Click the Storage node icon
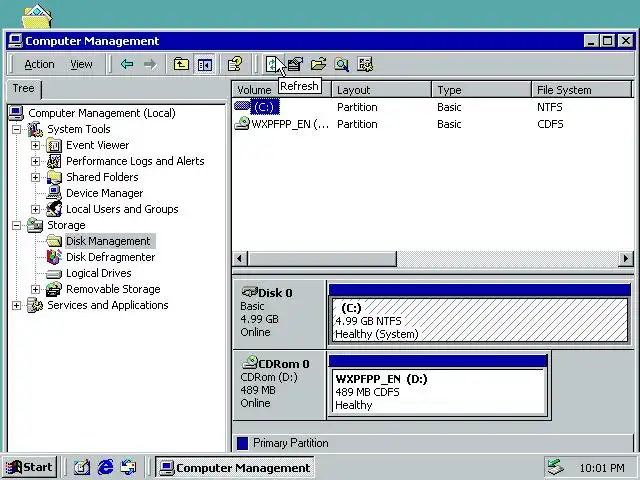The height and width of the screenshot is (480, 640). [x=35, y=225]
